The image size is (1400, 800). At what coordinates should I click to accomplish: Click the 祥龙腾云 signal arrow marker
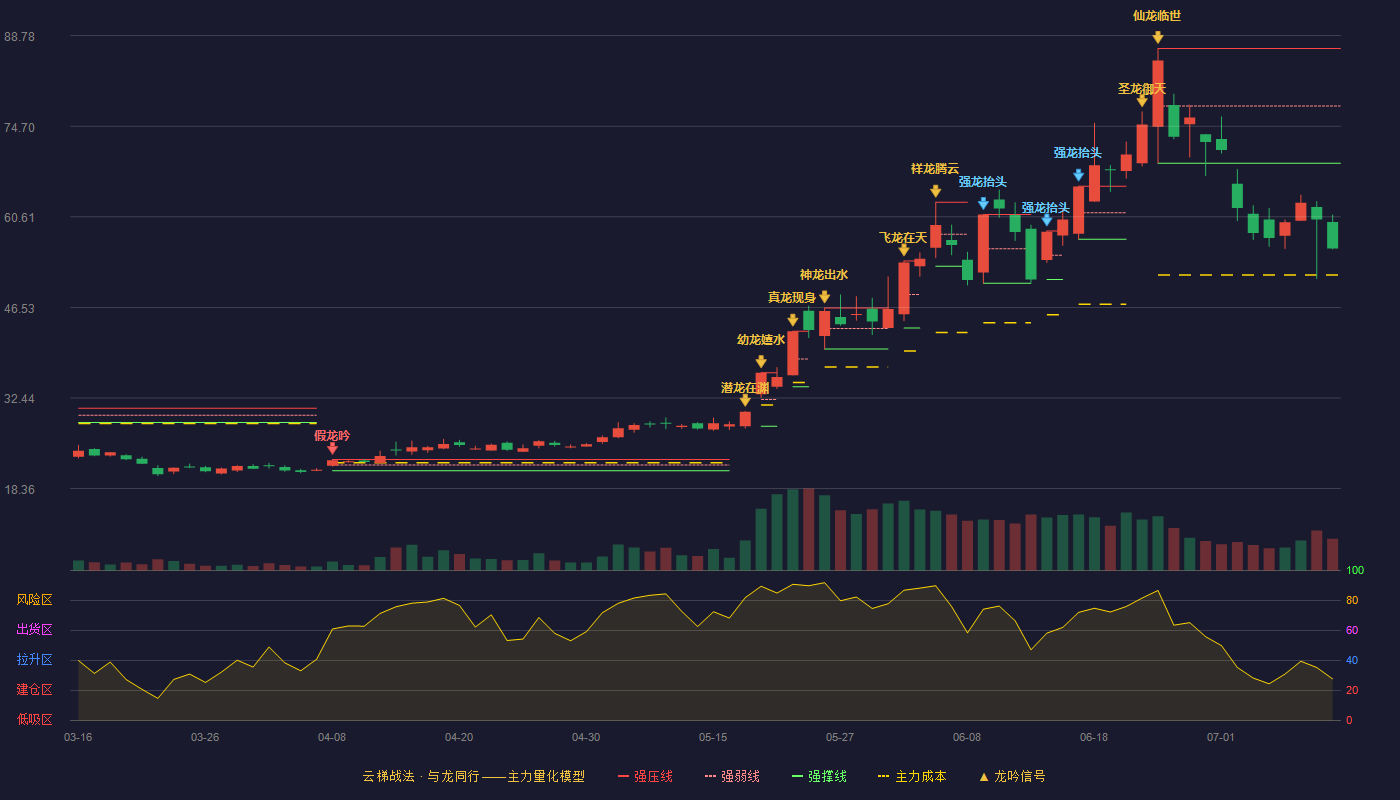935,191
